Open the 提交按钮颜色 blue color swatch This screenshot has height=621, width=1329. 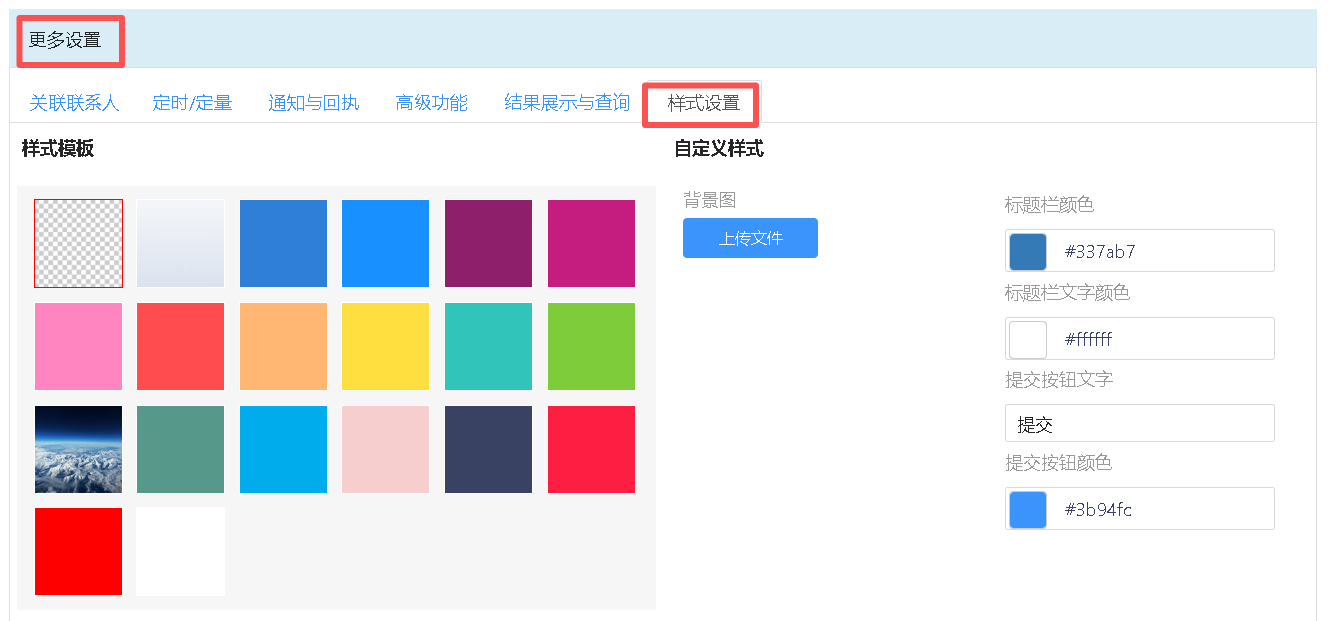pos(1028,509)
